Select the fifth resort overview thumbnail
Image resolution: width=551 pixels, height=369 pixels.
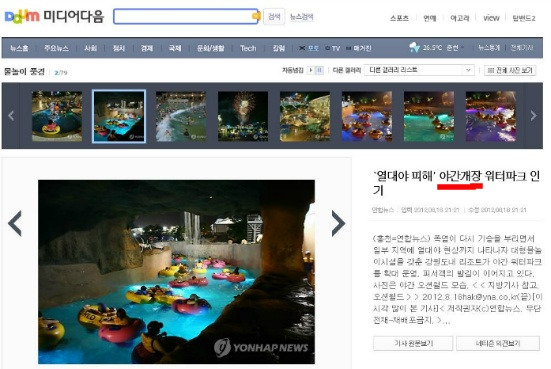[x=305, y=116]
